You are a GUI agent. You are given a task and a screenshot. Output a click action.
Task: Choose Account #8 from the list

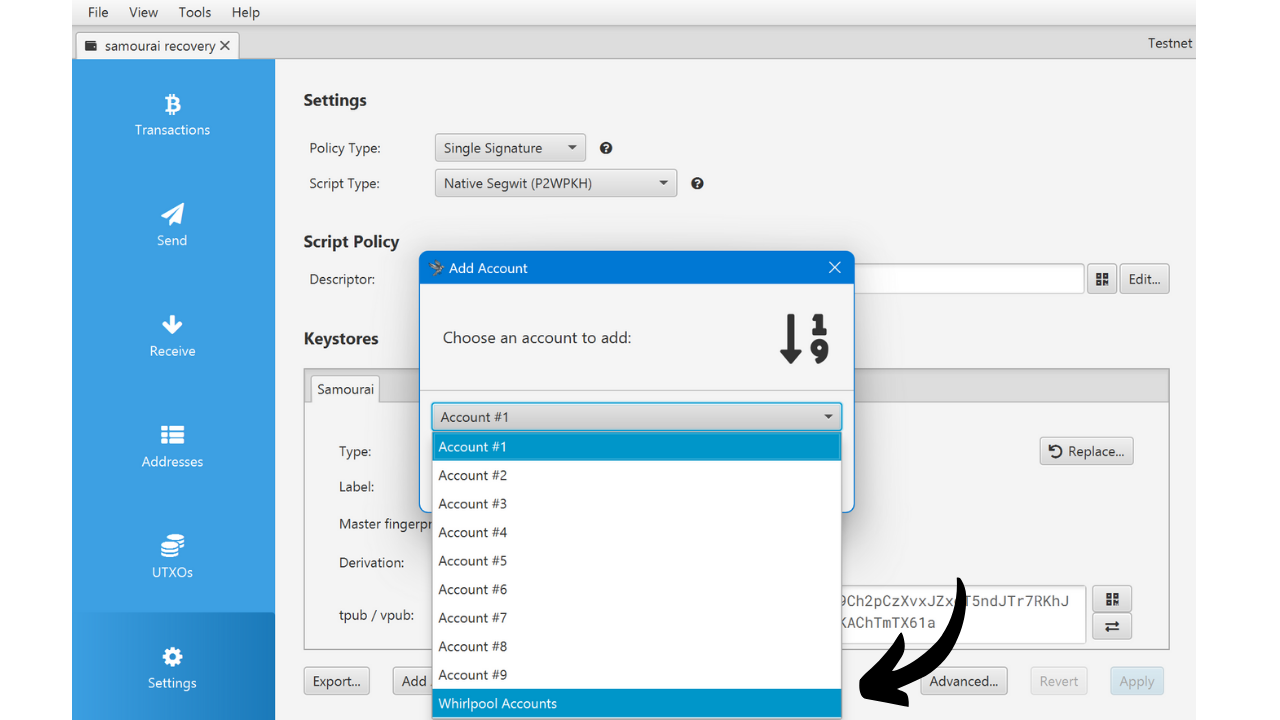637,646
